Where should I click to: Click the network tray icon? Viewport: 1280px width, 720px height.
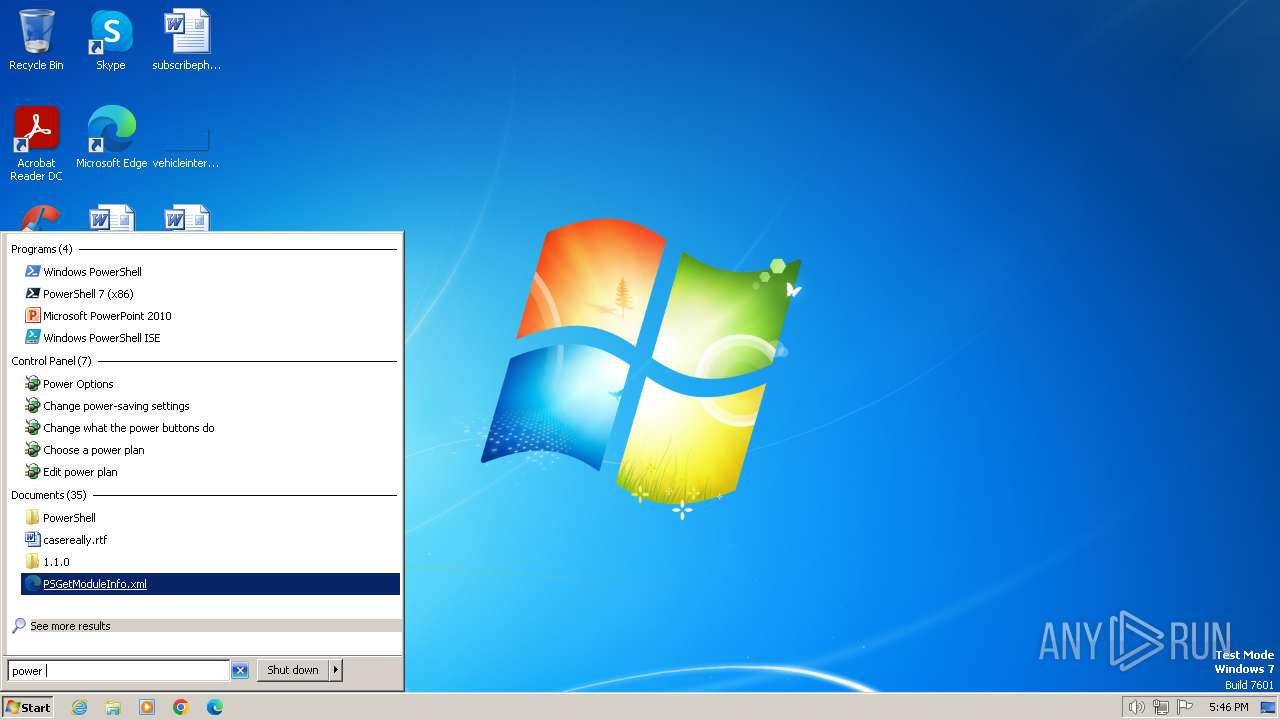pos(1161,707)
